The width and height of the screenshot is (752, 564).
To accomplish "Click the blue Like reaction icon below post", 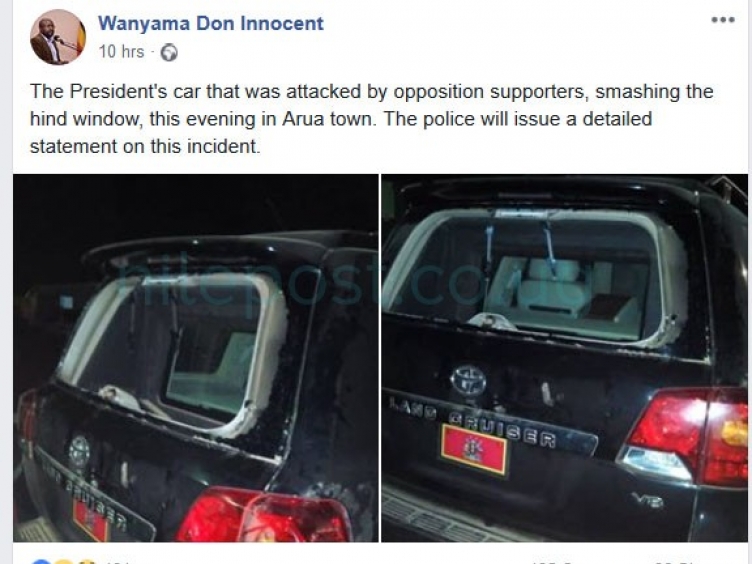I will pos(40,562).
